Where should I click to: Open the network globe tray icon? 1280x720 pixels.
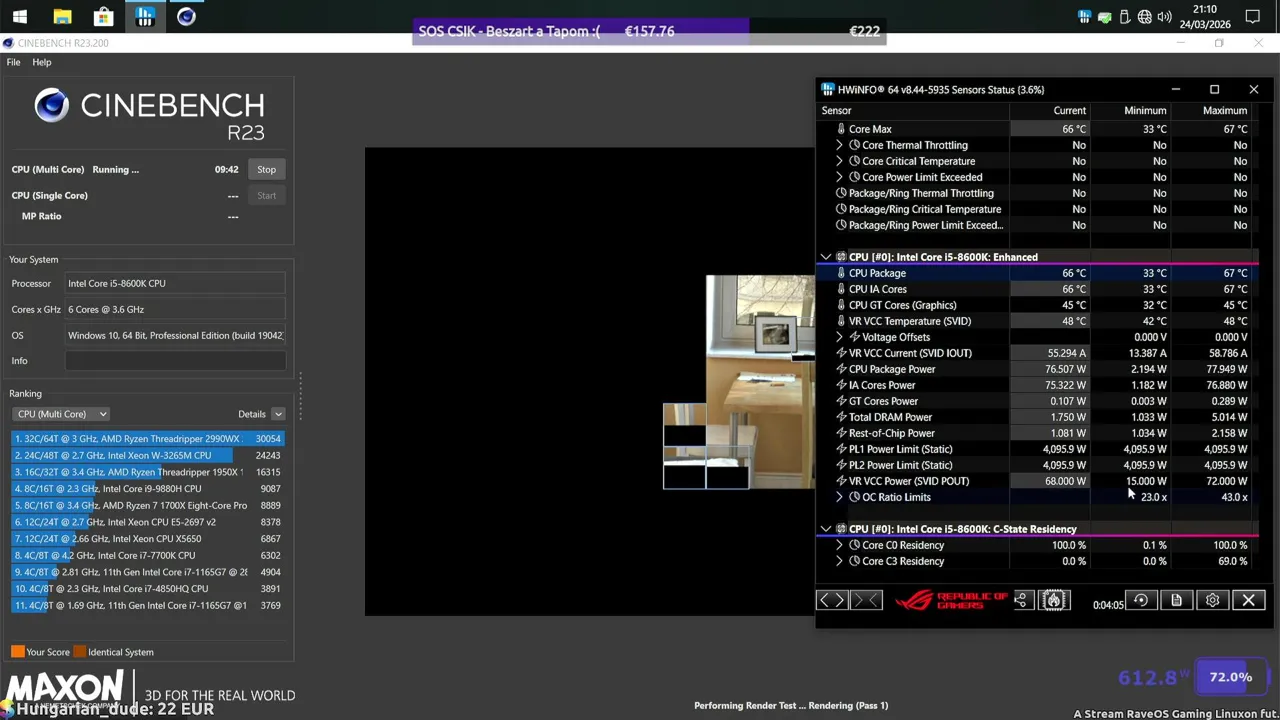tap(1144, 17)
